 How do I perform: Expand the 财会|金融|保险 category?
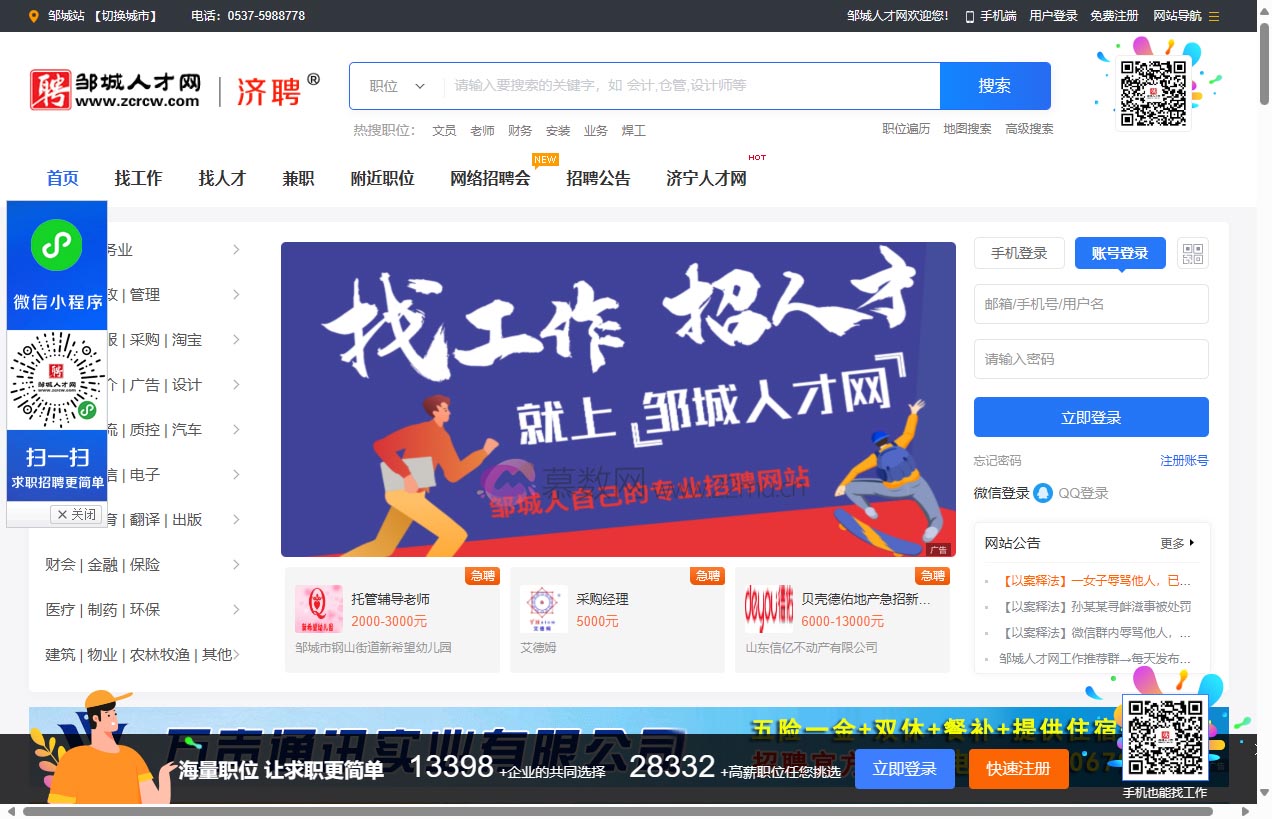pos(104,564)
